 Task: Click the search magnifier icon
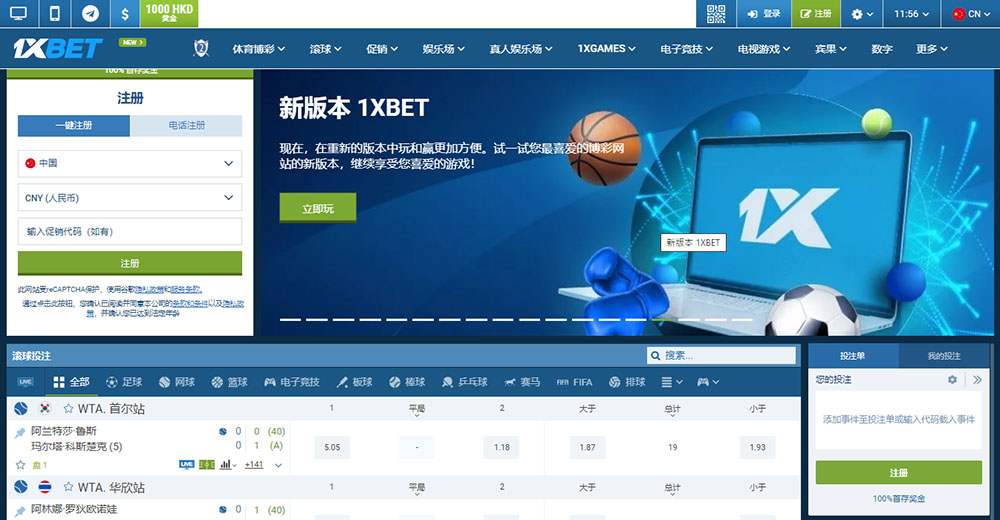656,355
